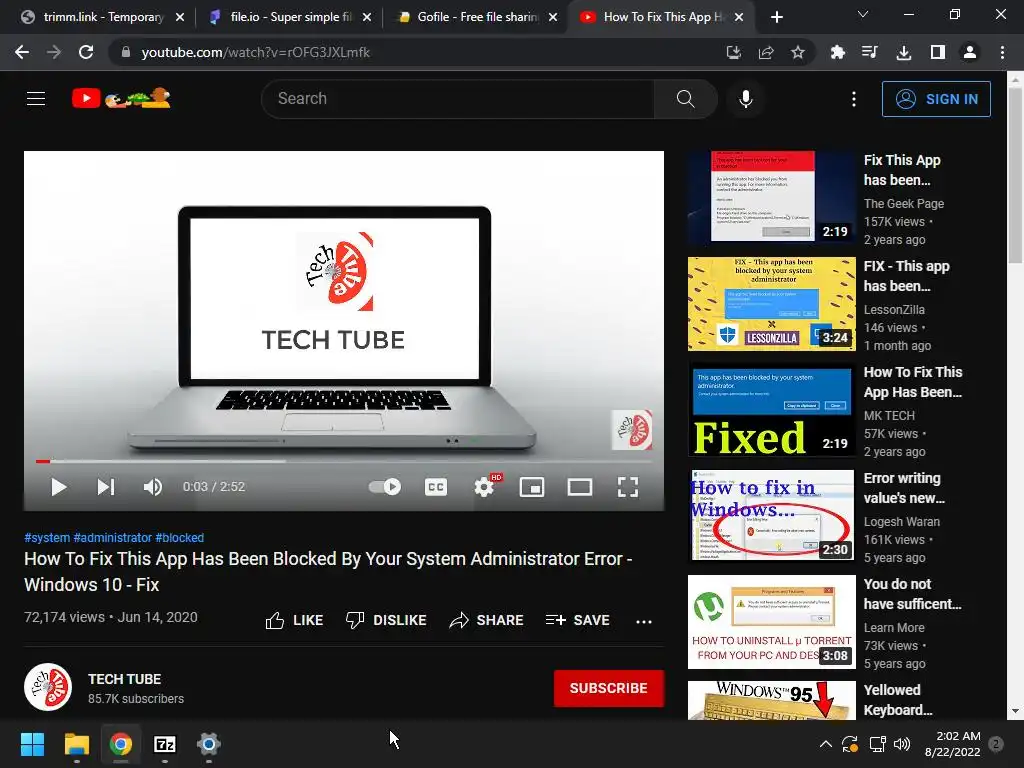This screenshot has height=768, width=1024.
Task: Switch to theater mode
Action: [x=580, y=487]
